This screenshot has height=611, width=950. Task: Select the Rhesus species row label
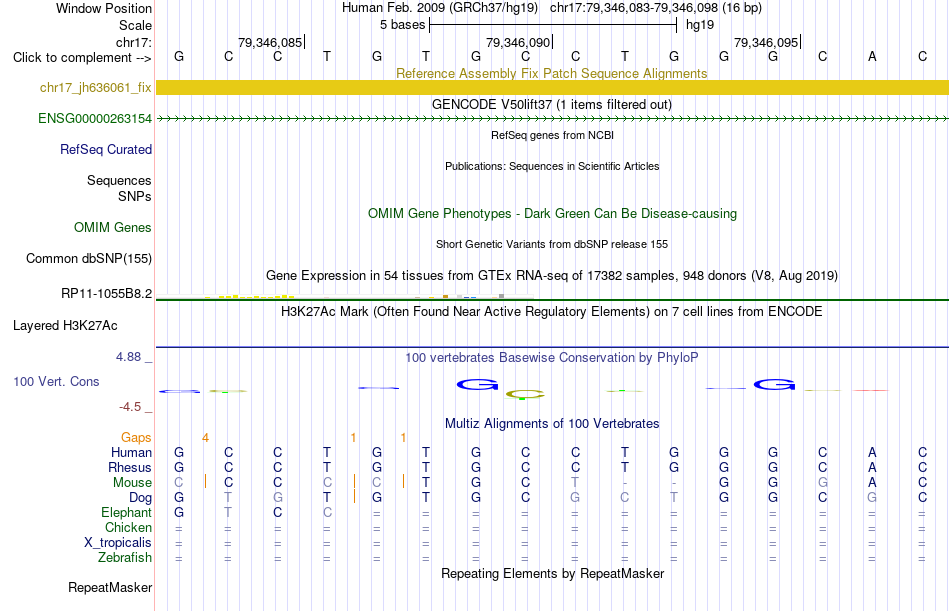point(130,468)
